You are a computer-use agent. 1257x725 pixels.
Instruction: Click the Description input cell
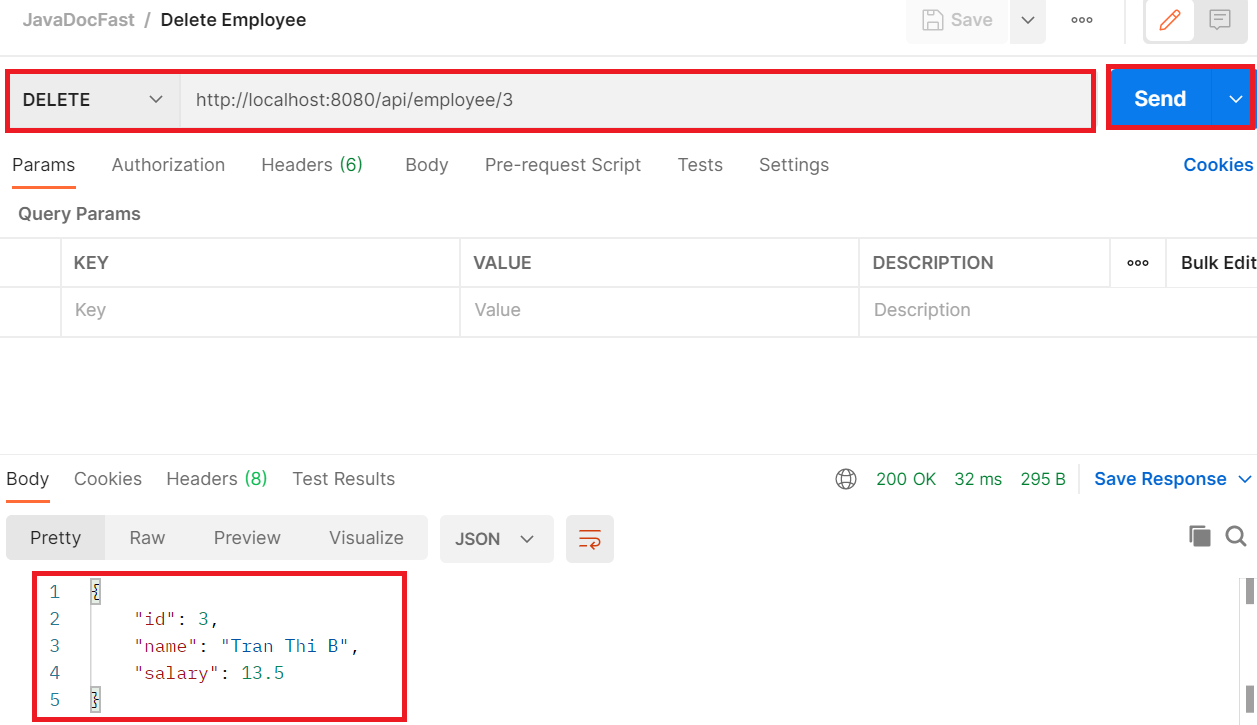[x=1058, y=311]
